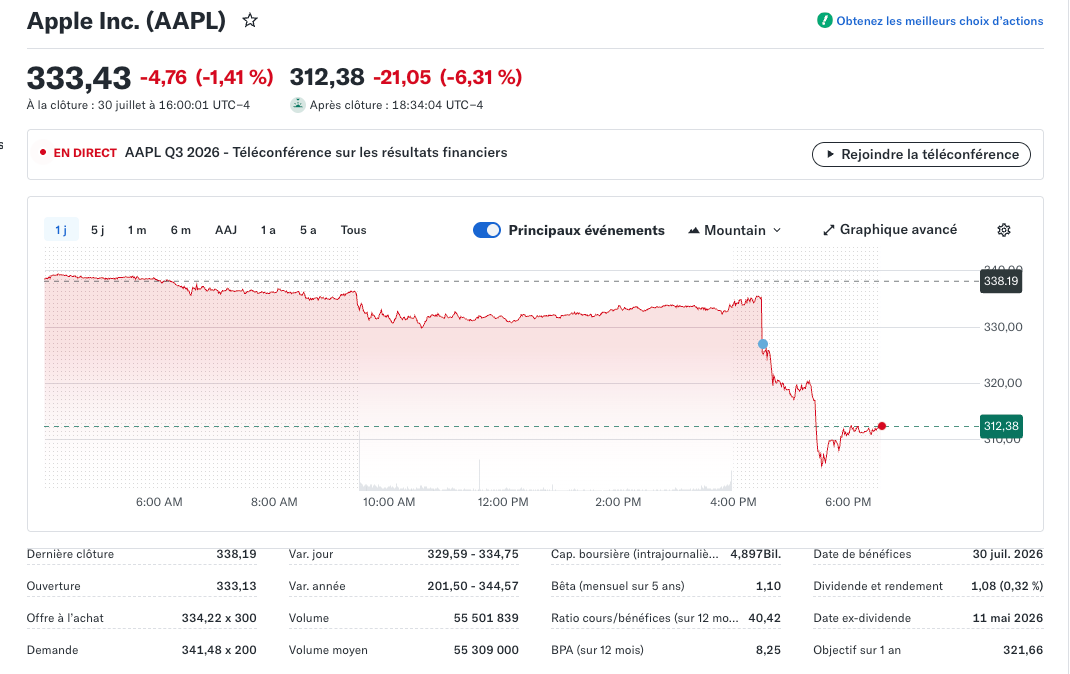The height and width of the screenshot is (674, 1070).
Task: Select the 1 j time range tab
Action: [61, 230]
